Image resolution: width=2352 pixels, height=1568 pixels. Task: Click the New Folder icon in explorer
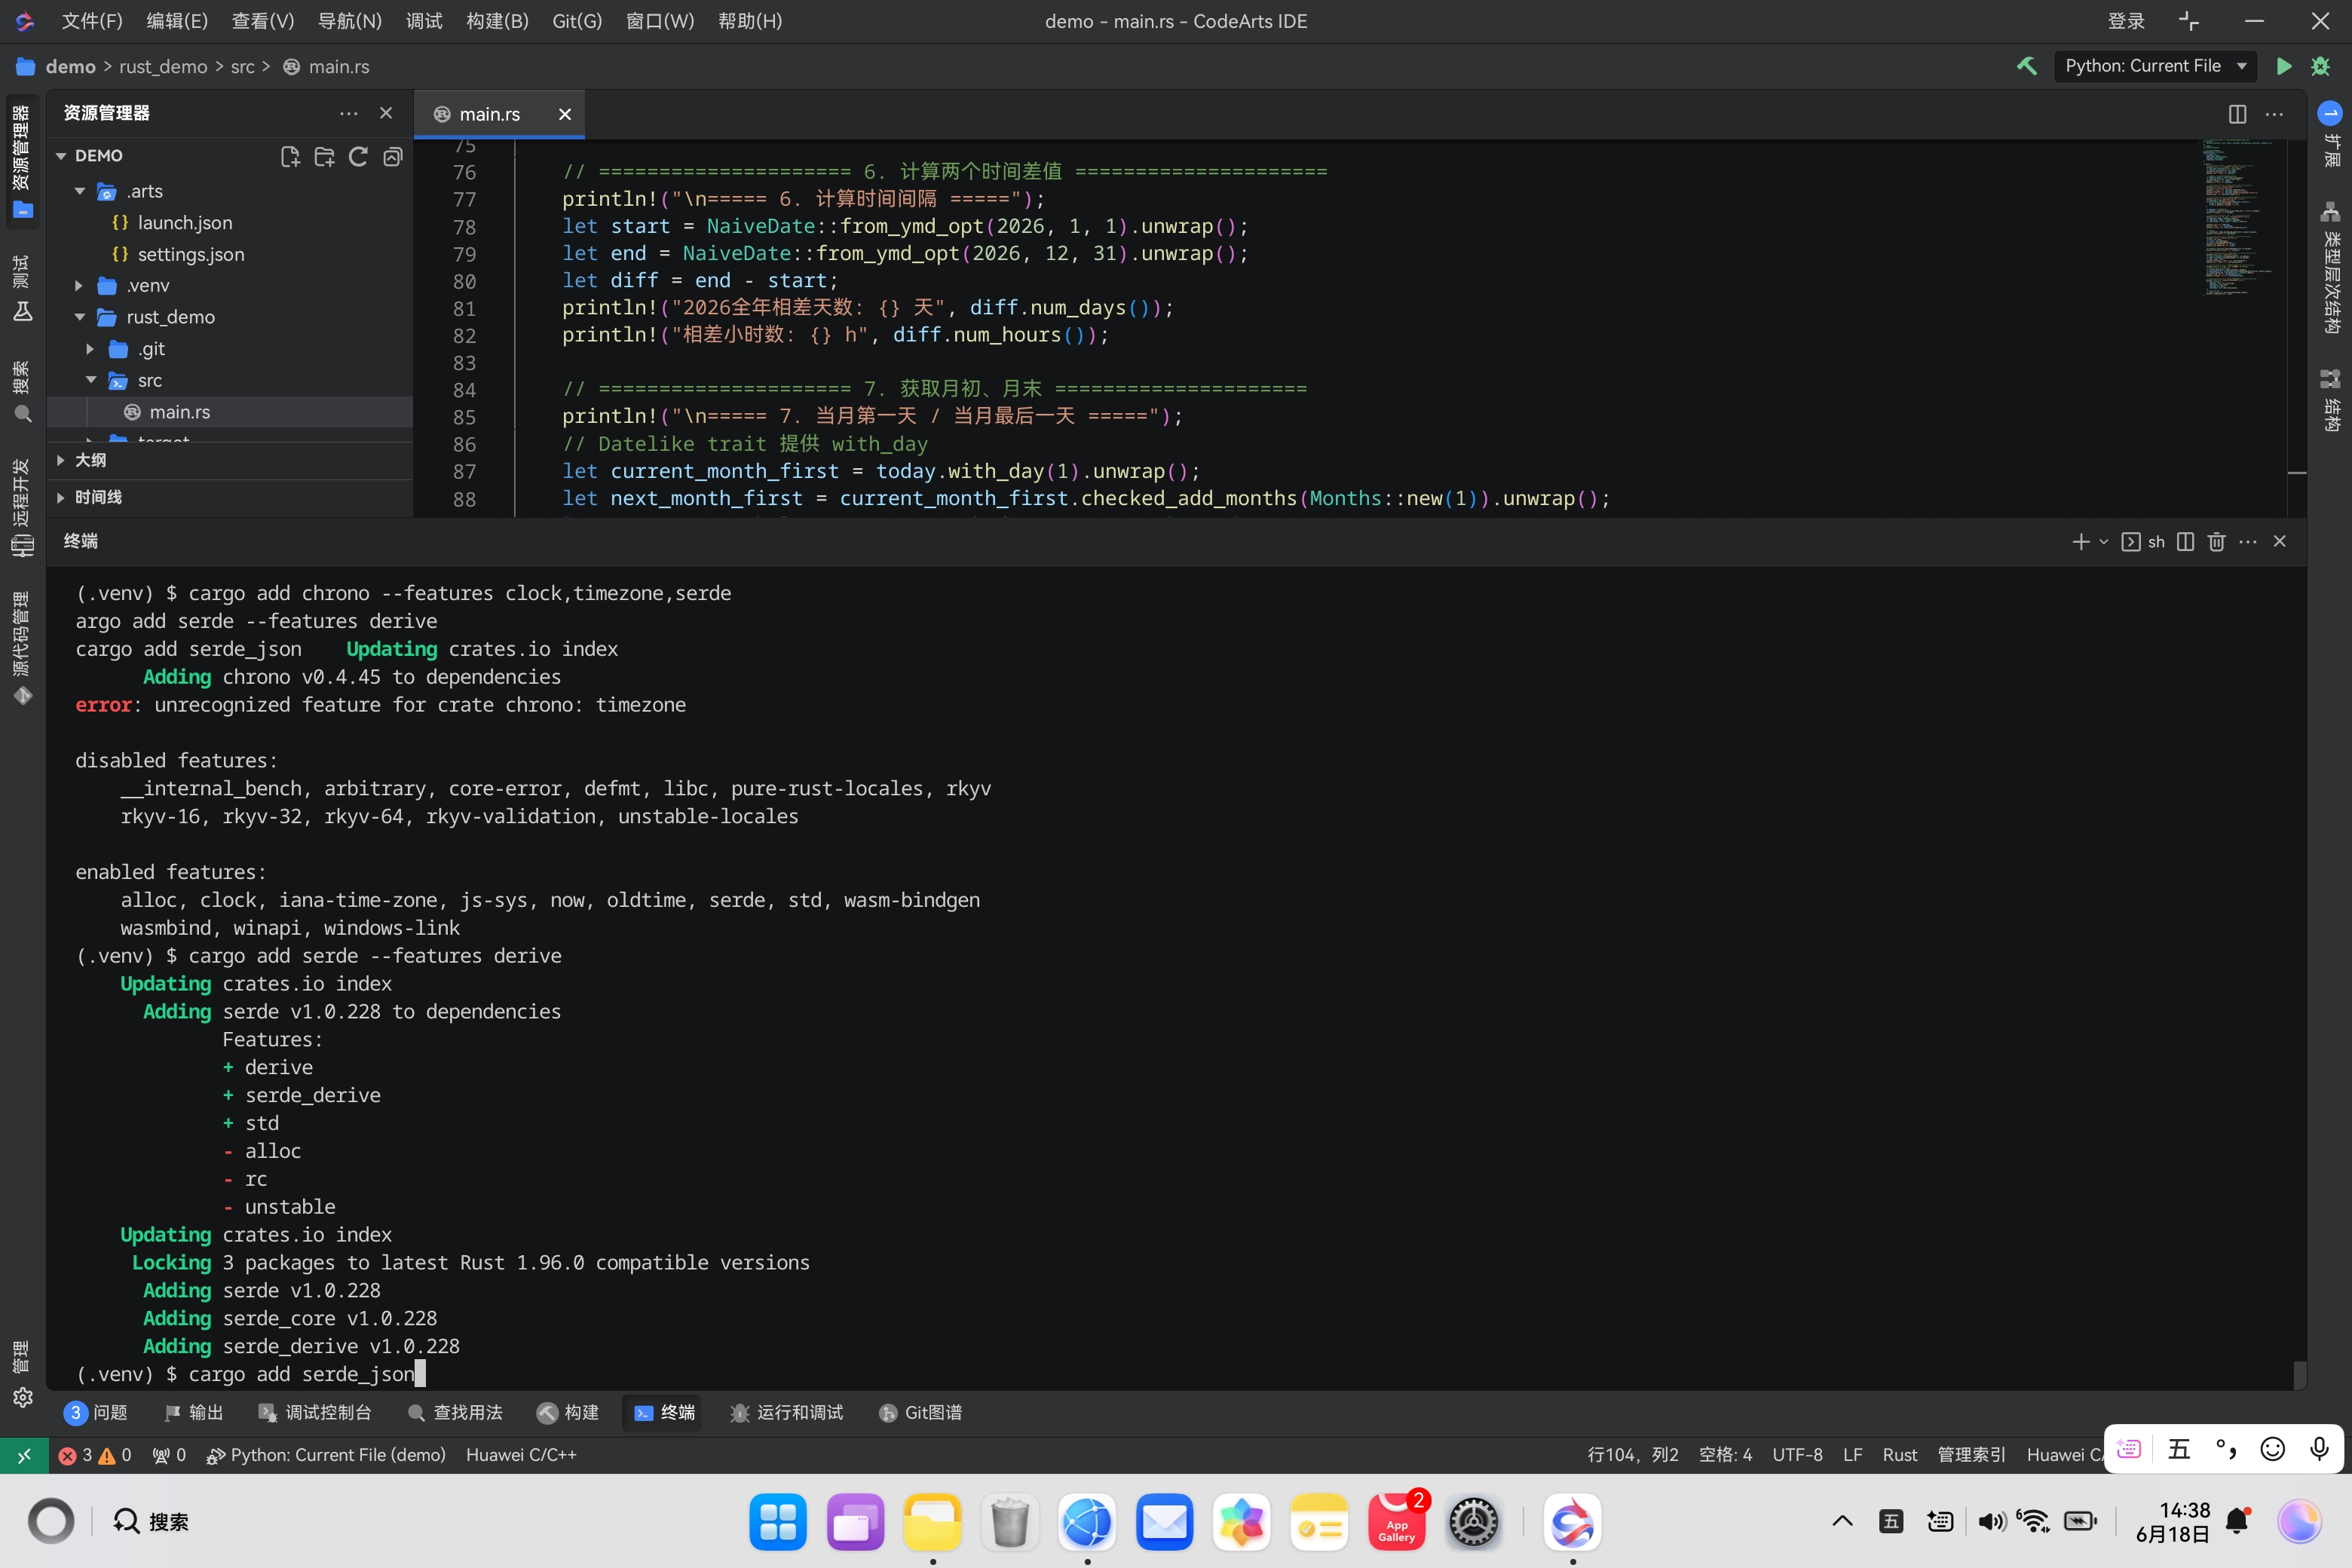324,156
